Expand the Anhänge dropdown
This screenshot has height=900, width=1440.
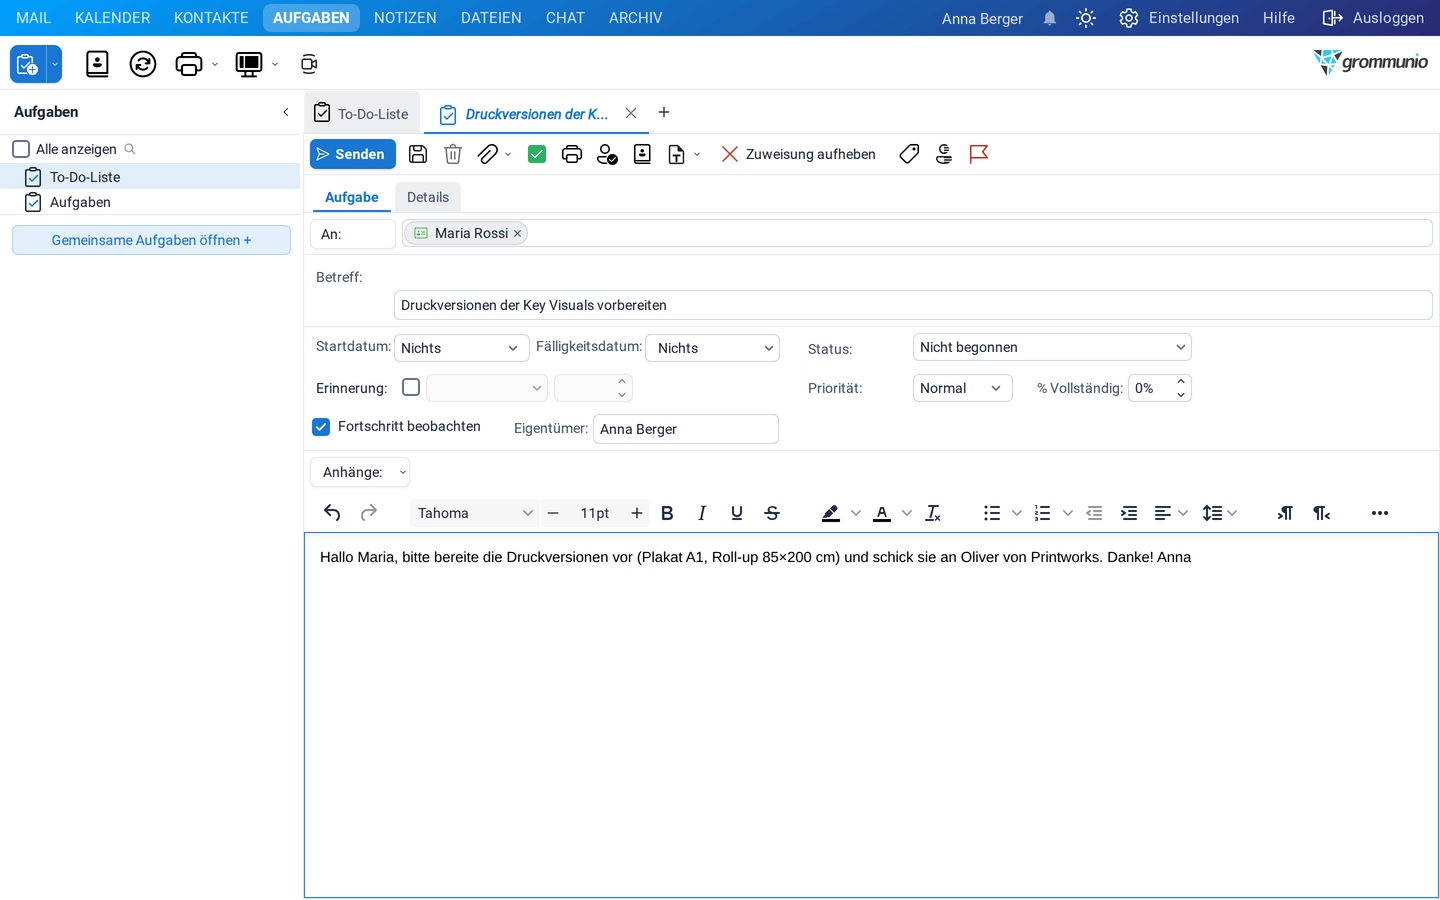click(360, 472)
